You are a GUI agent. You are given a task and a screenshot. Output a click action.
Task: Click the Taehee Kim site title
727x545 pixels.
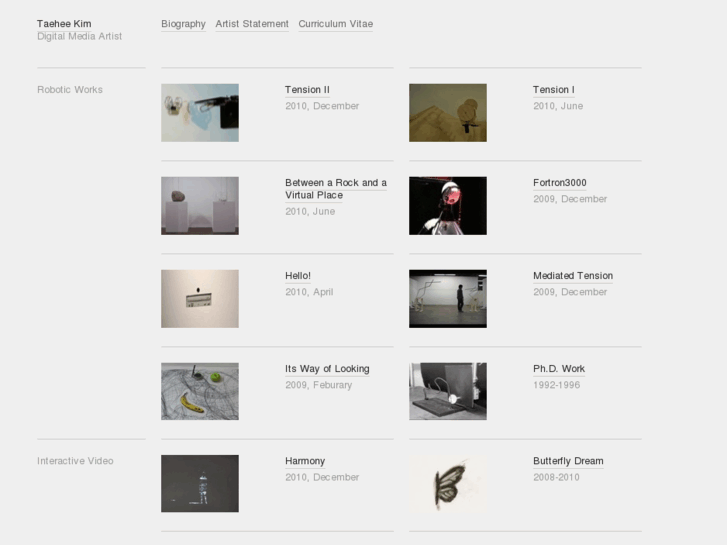(64, 24)
